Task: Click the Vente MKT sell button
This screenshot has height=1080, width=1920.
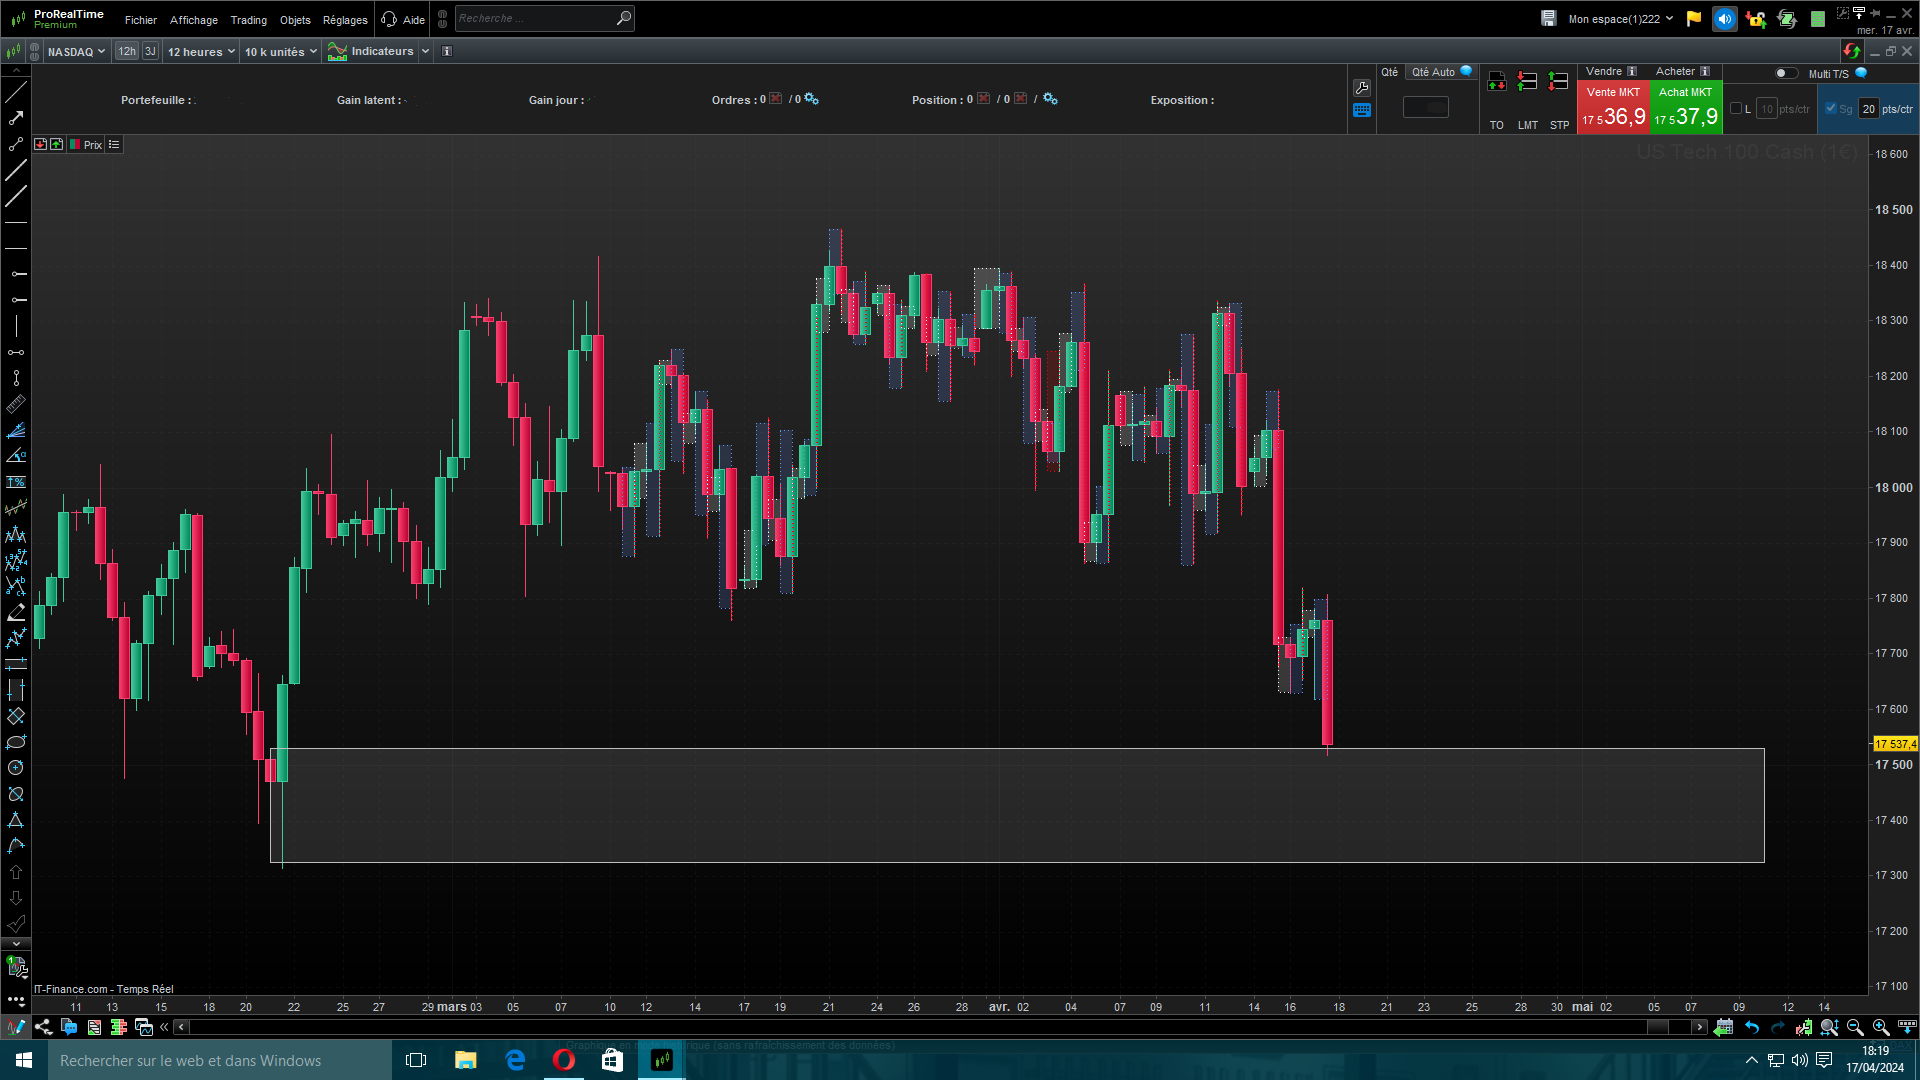Action: point(1613,108)
